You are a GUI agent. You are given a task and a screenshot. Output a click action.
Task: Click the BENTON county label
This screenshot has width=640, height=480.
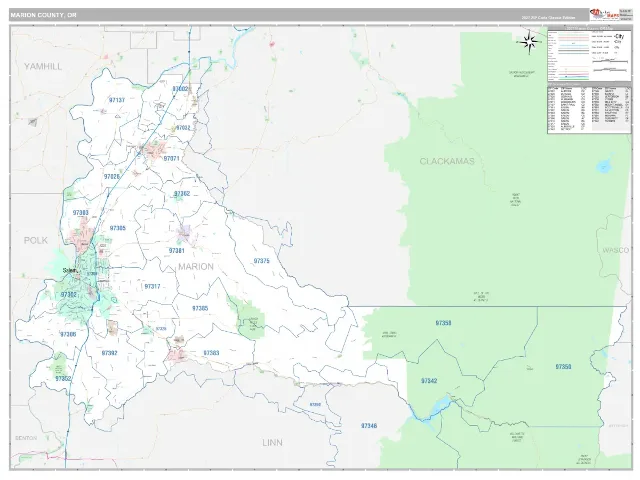(26, 438)
